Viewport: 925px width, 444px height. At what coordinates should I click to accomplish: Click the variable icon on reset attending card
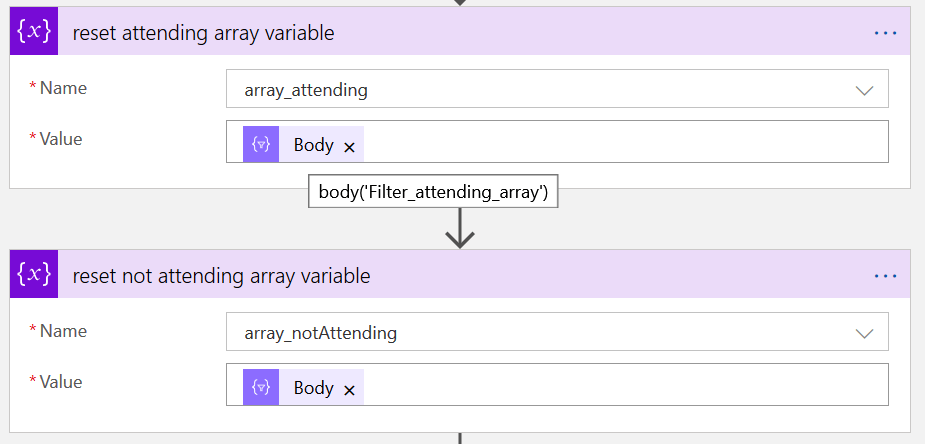[x=33, y=32]
